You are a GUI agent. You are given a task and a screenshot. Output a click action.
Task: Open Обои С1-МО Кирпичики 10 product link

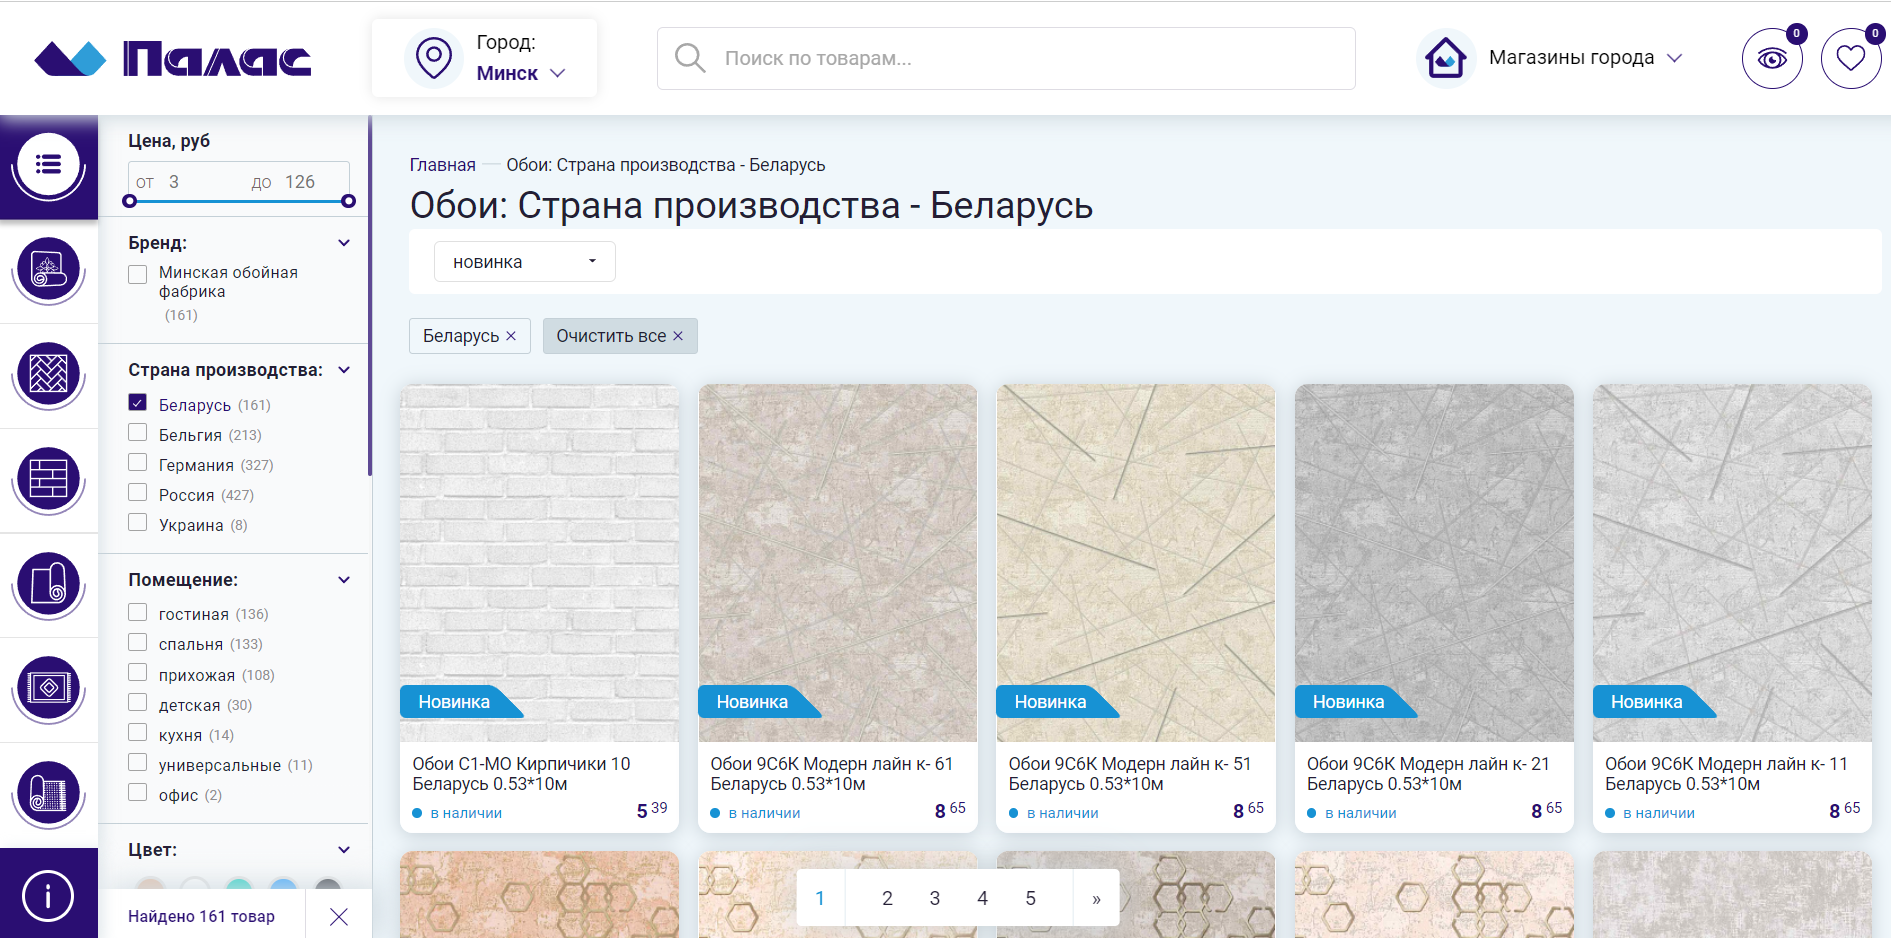click(x=521, y=774)
